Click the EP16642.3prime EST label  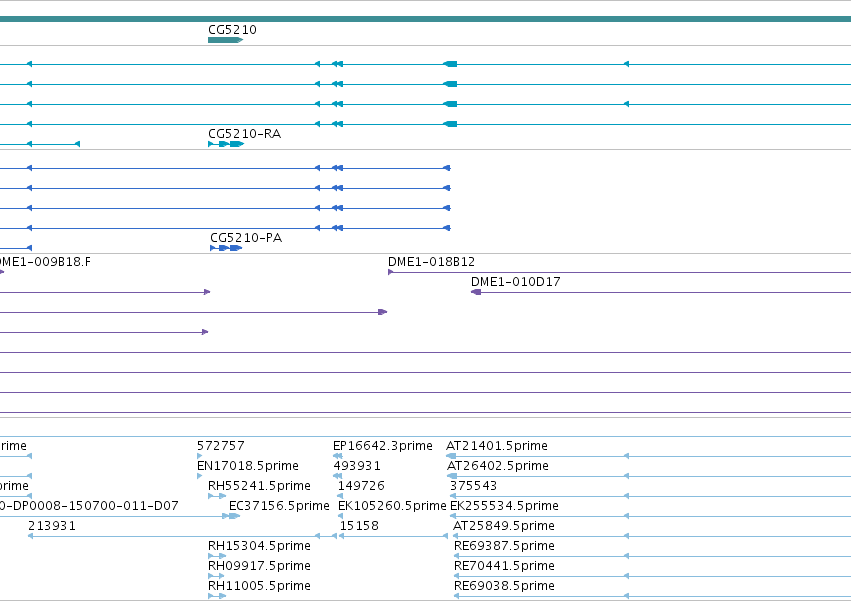[383, 446]
